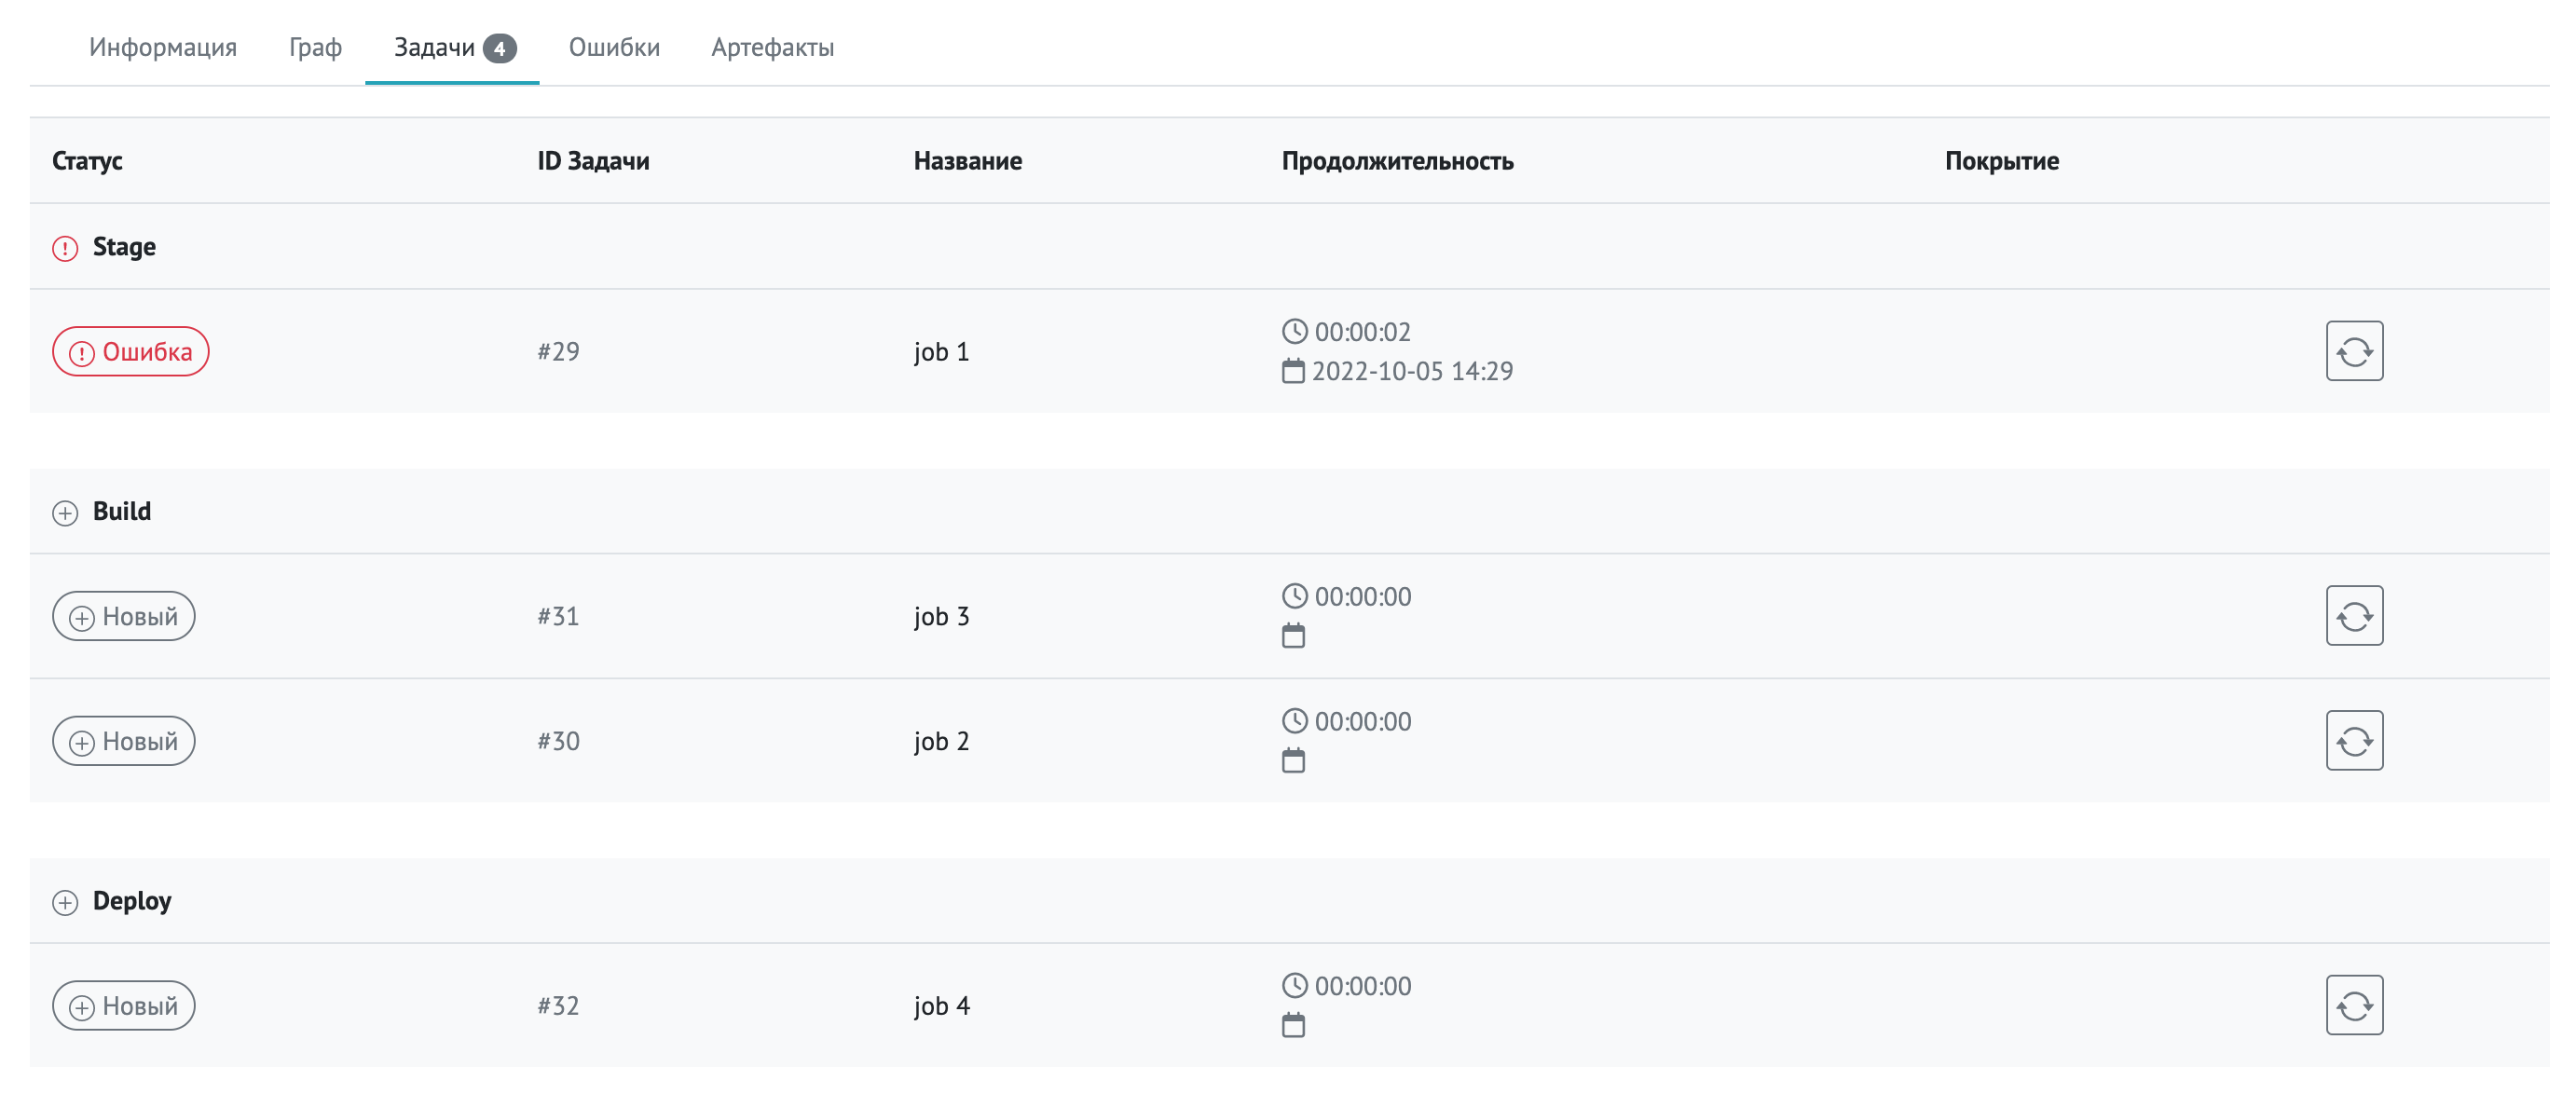
Task: Click the calendar icon beside 2022-10-05 14:29
Action: tap(1293, 371)
